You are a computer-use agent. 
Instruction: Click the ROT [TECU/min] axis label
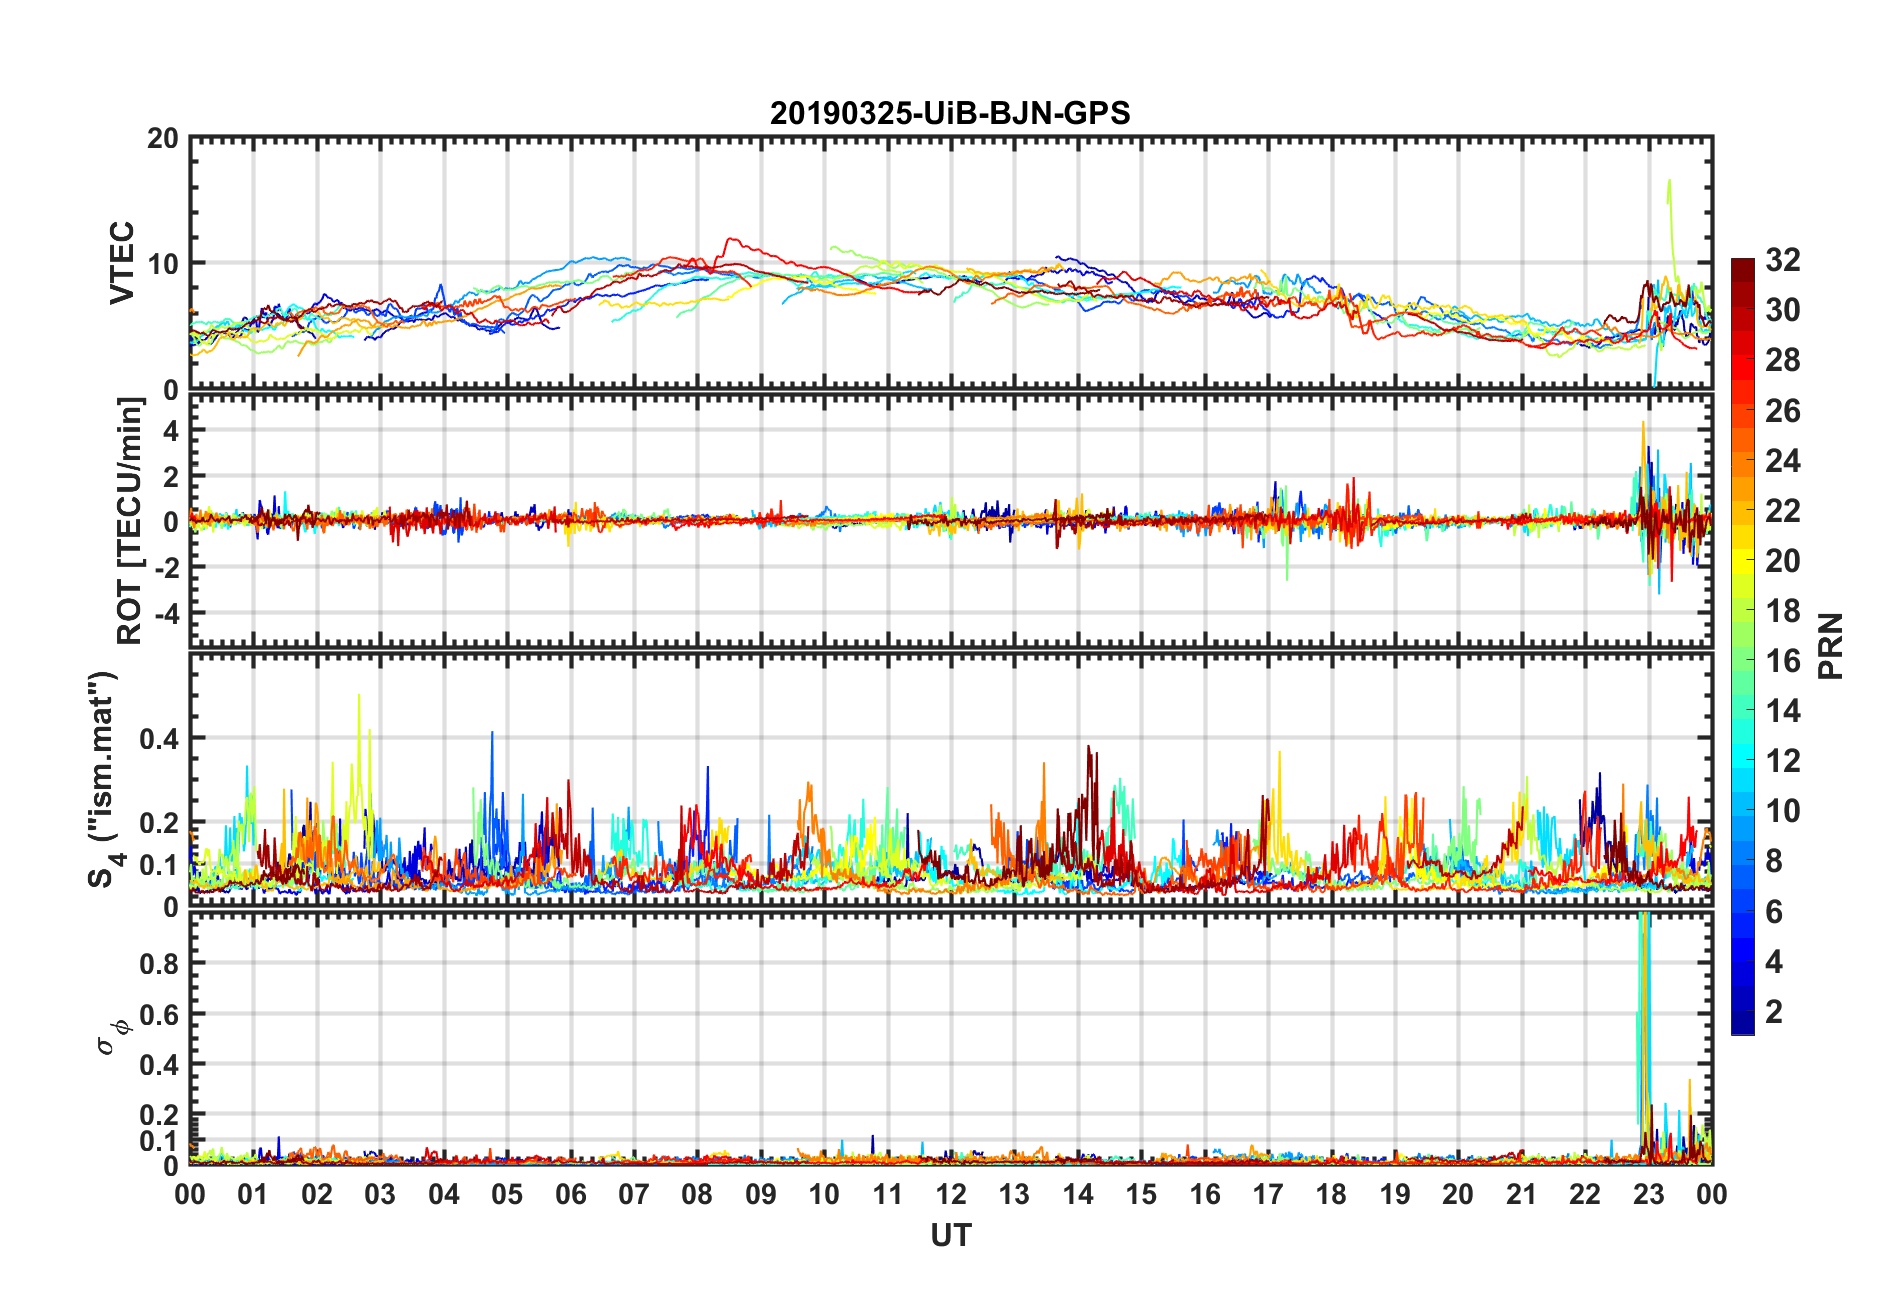pyautogui.click(x=130, y=521)
